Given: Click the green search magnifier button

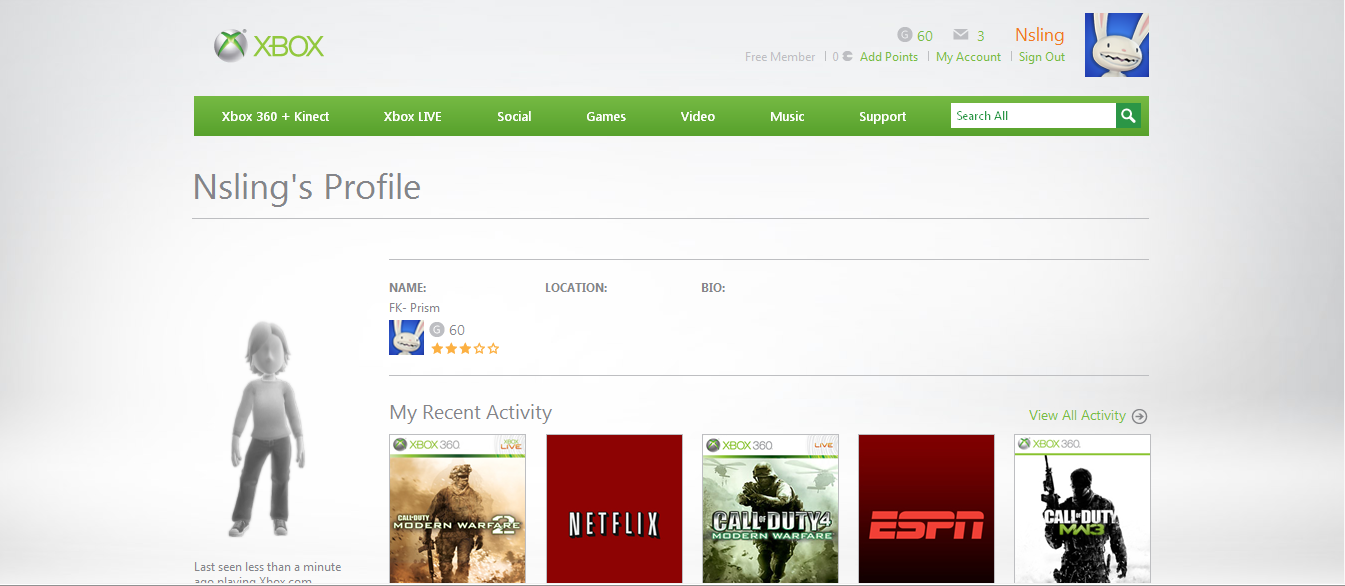Looking at the screenshot, I should pyautogui.click(x=1129, y=116).
